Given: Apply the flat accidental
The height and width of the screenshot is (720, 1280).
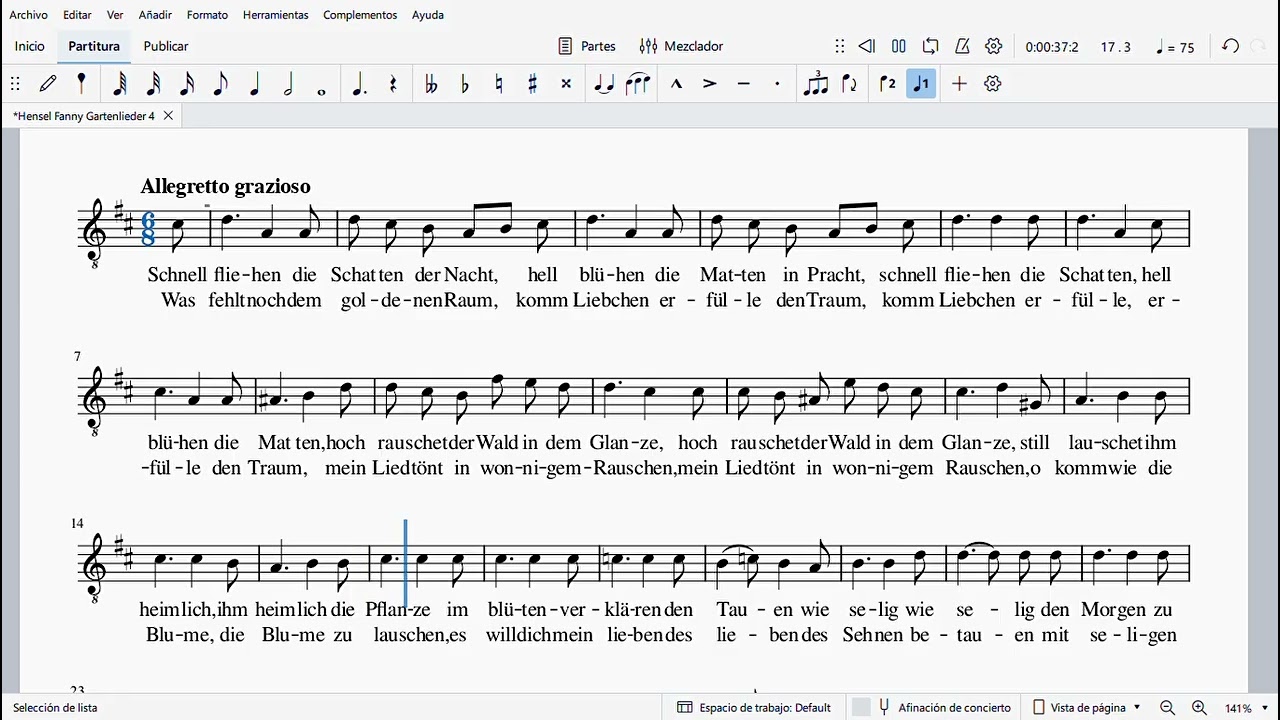Looking at the screenshot, I should pyautogui.click(x=464, y=84).
